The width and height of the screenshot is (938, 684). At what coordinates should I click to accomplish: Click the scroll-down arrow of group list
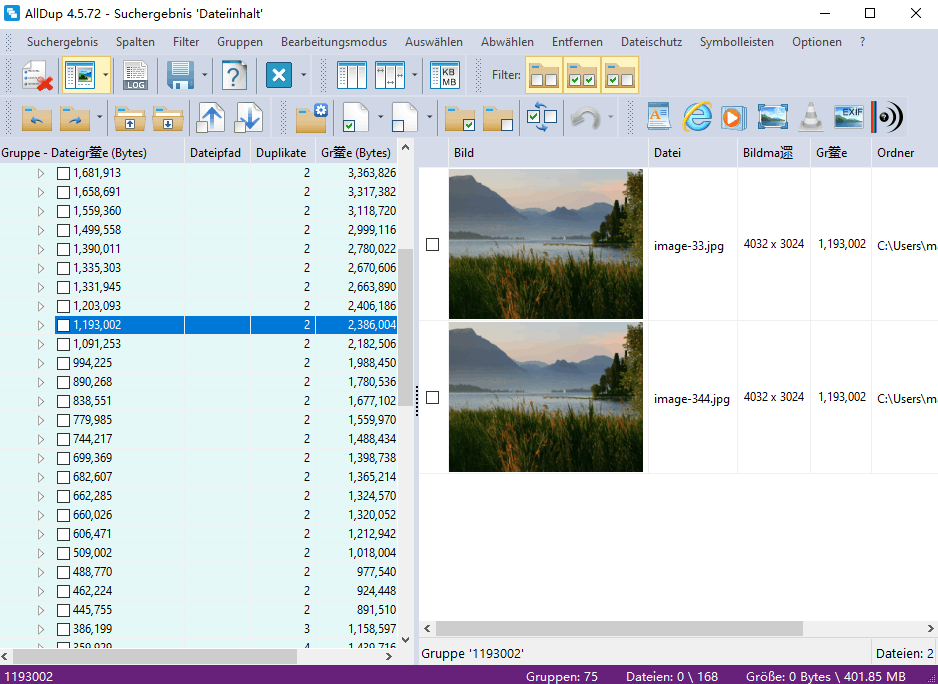pos(406,640)
